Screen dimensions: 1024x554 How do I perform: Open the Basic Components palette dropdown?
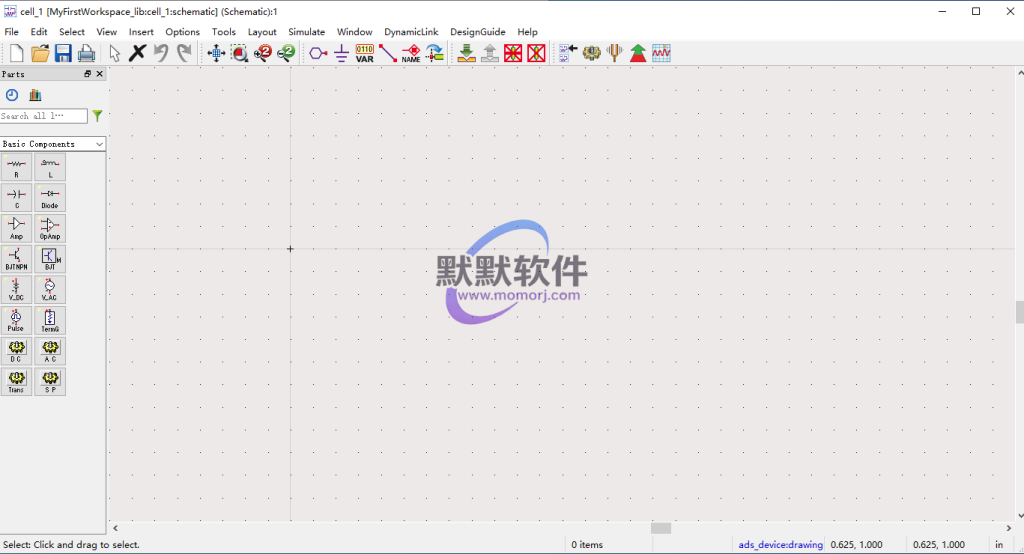53,144
